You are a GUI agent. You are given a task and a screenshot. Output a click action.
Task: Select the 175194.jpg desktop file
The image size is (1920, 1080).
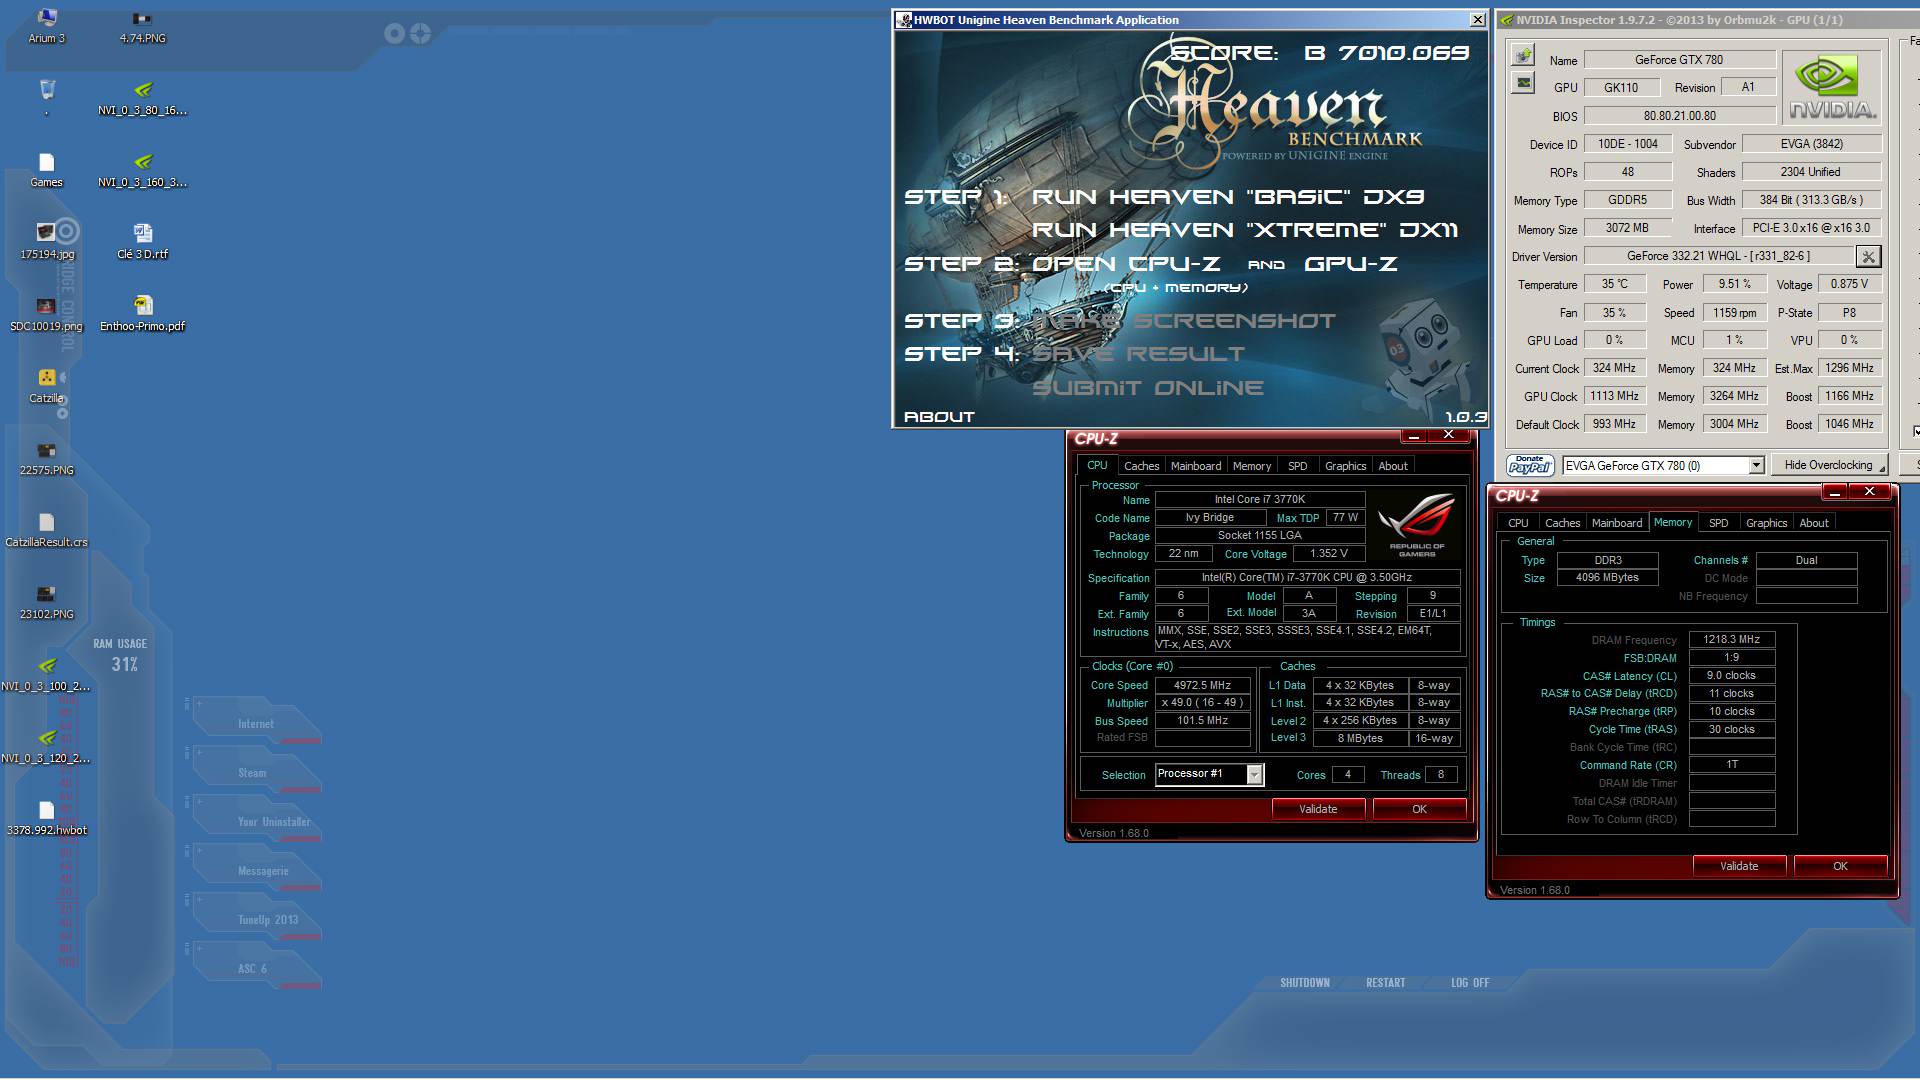pyautogui.click(x=46, y=243)
